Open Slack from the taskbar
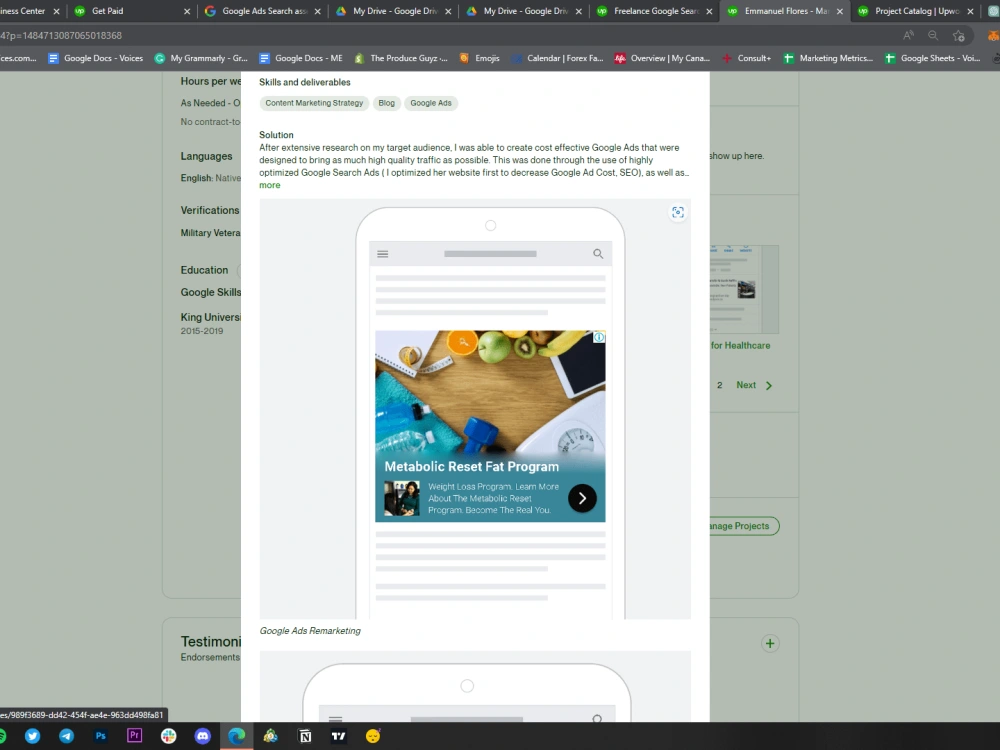 (168, 736)
